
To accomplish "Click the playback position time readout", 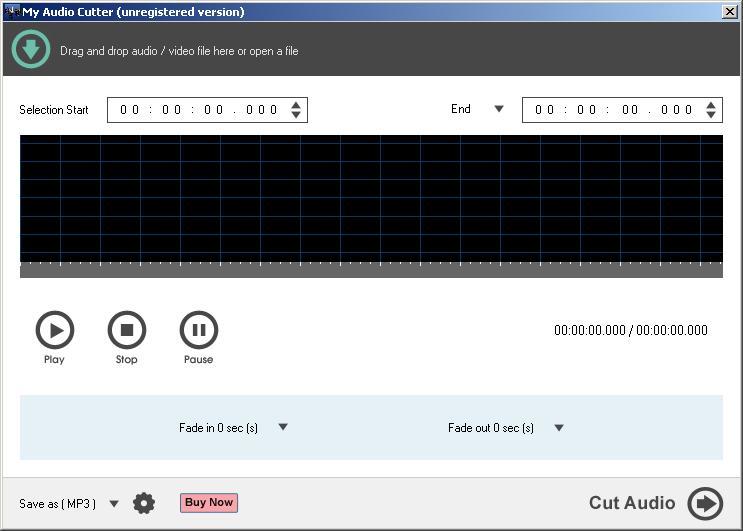I will pyautogui.click(x=631, y=330).
